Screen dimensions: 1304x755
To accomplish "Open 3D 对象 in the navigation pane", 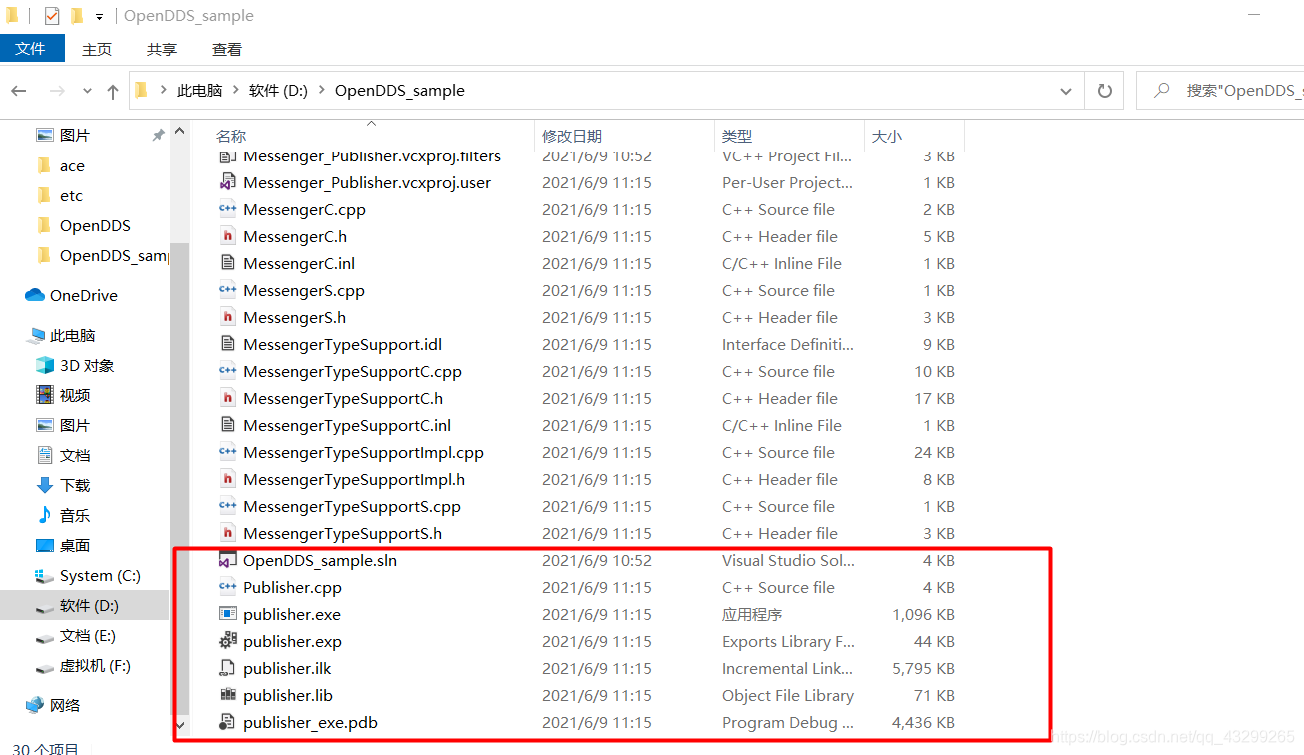I will pos(87,365).
